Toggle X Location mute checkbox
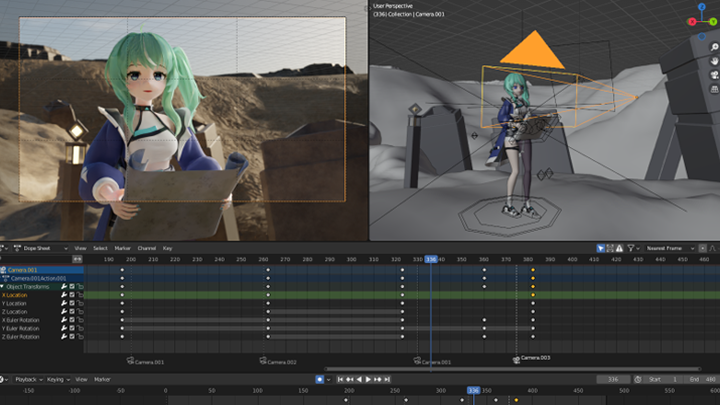Image resolution: width=720 pixels, height=405 pixels. pyautogui.click(x=72, y=295)
